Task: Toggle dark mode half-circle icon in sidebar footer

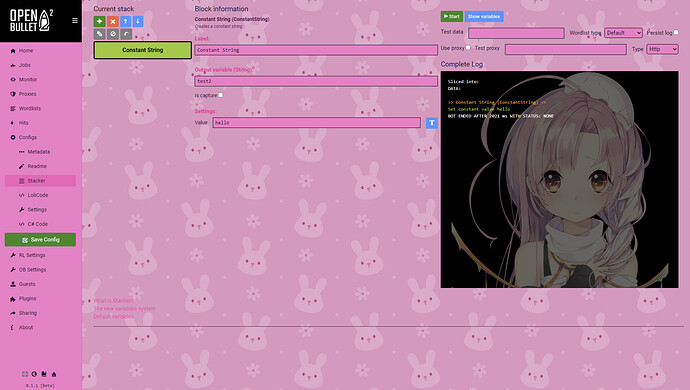Action: click(x=34, y=374)
